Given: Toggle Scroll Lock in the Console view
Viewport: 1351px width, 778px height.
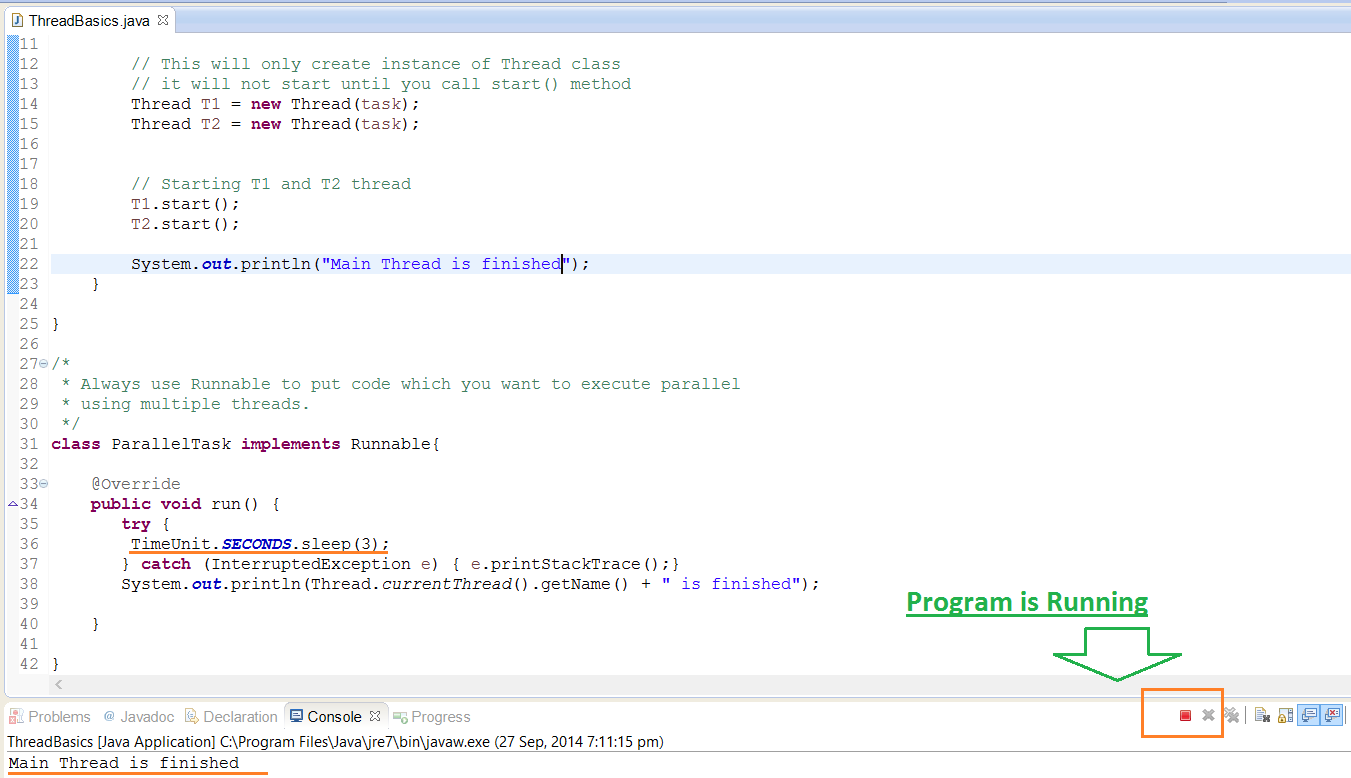Looking at the screenshot, I should tap(1286, 715).
